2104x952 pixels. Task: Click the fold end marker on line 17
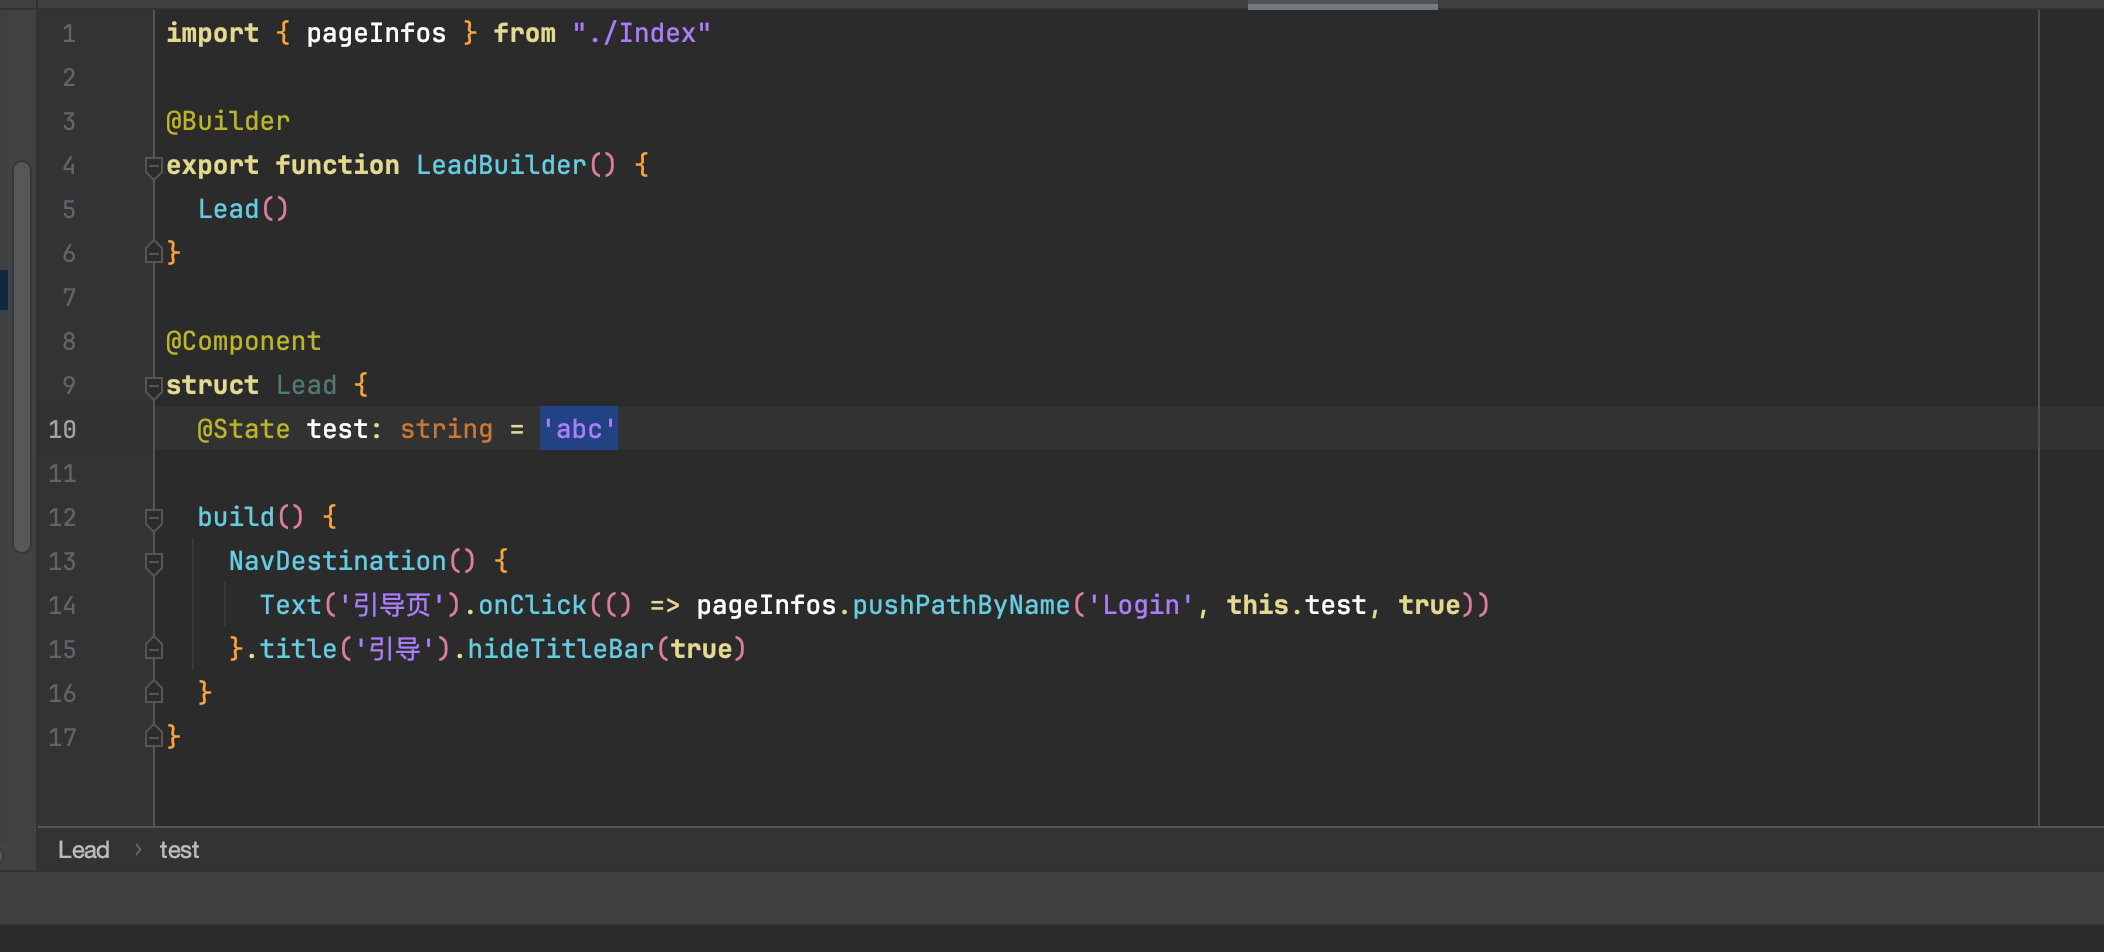tap(153, 737)
